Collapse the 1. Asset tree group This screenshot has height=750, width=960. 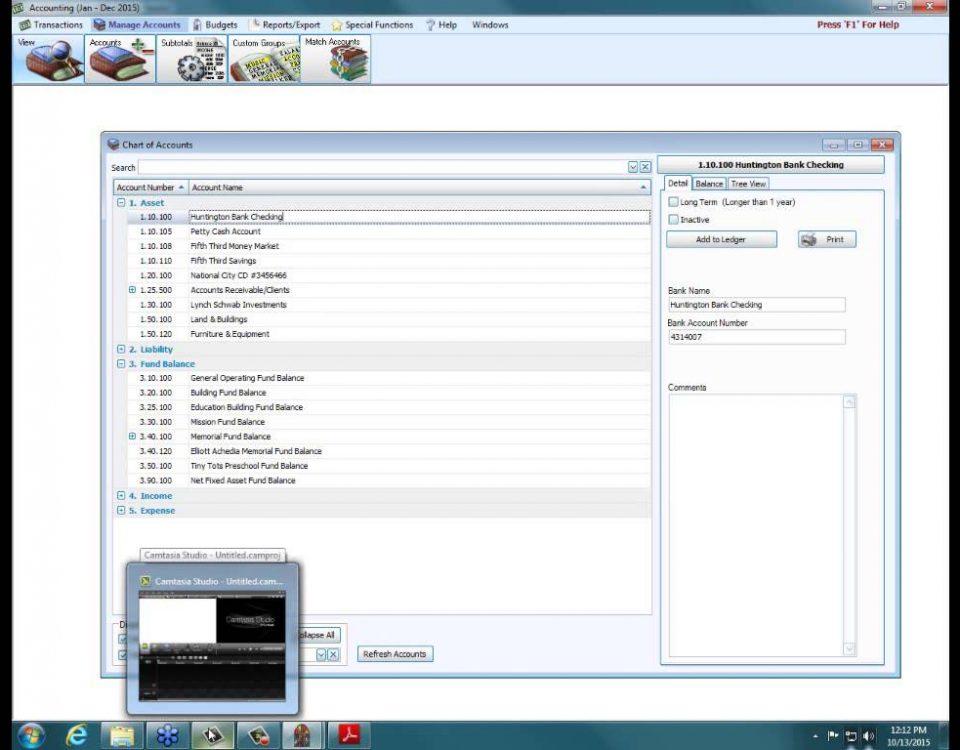tap(121, 203)
